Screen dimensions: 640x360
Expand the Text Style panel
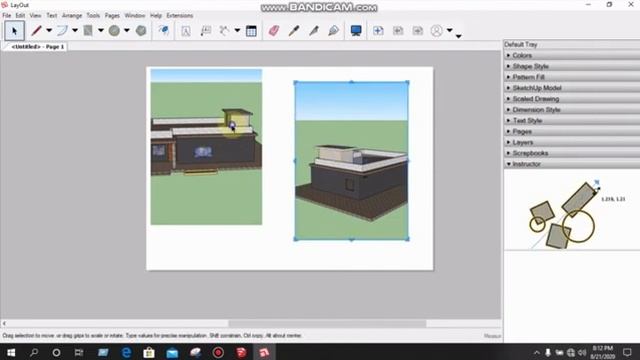(571, 120)
